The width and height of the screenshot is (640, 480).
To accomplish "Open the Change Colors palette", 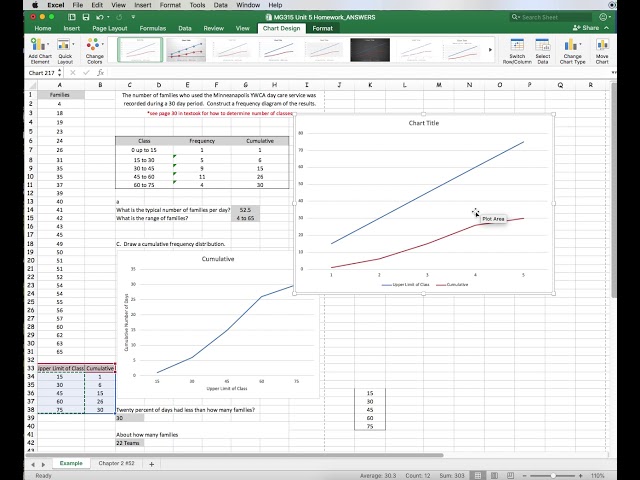I will (x=94, y=51).
